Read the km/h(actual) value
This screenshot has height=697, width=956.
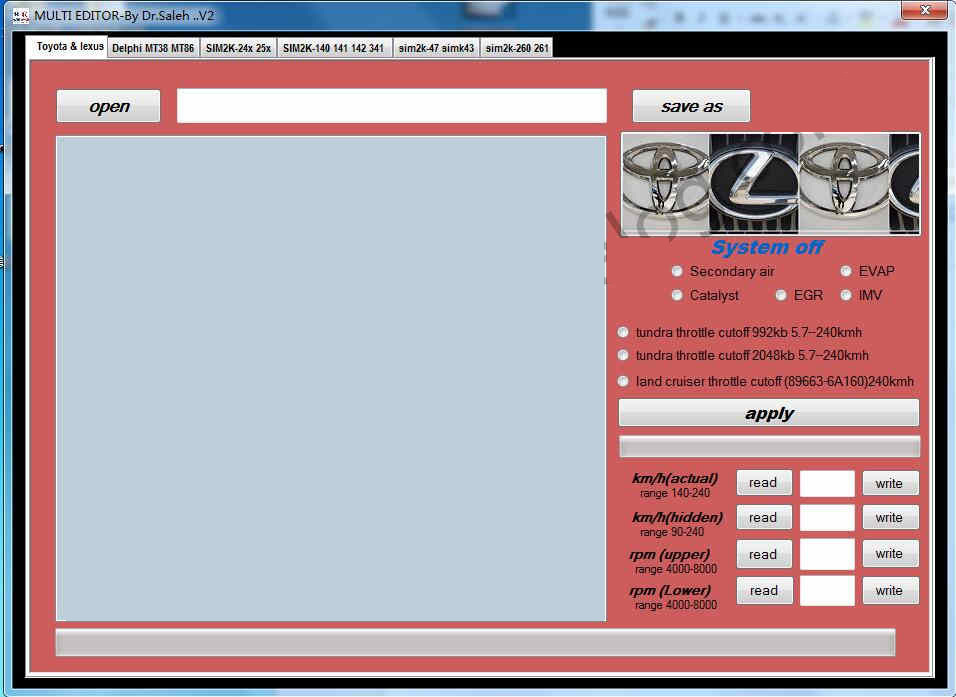point(764,483)
